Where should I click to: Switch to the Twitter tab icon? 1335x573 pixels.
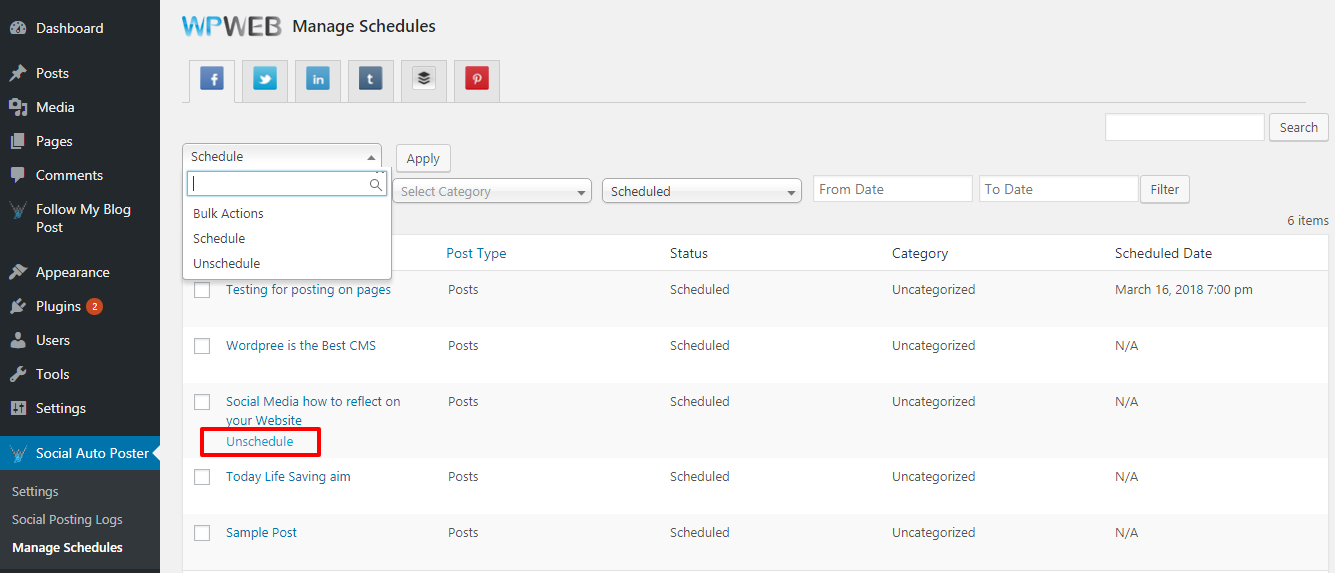coord(265,80)
